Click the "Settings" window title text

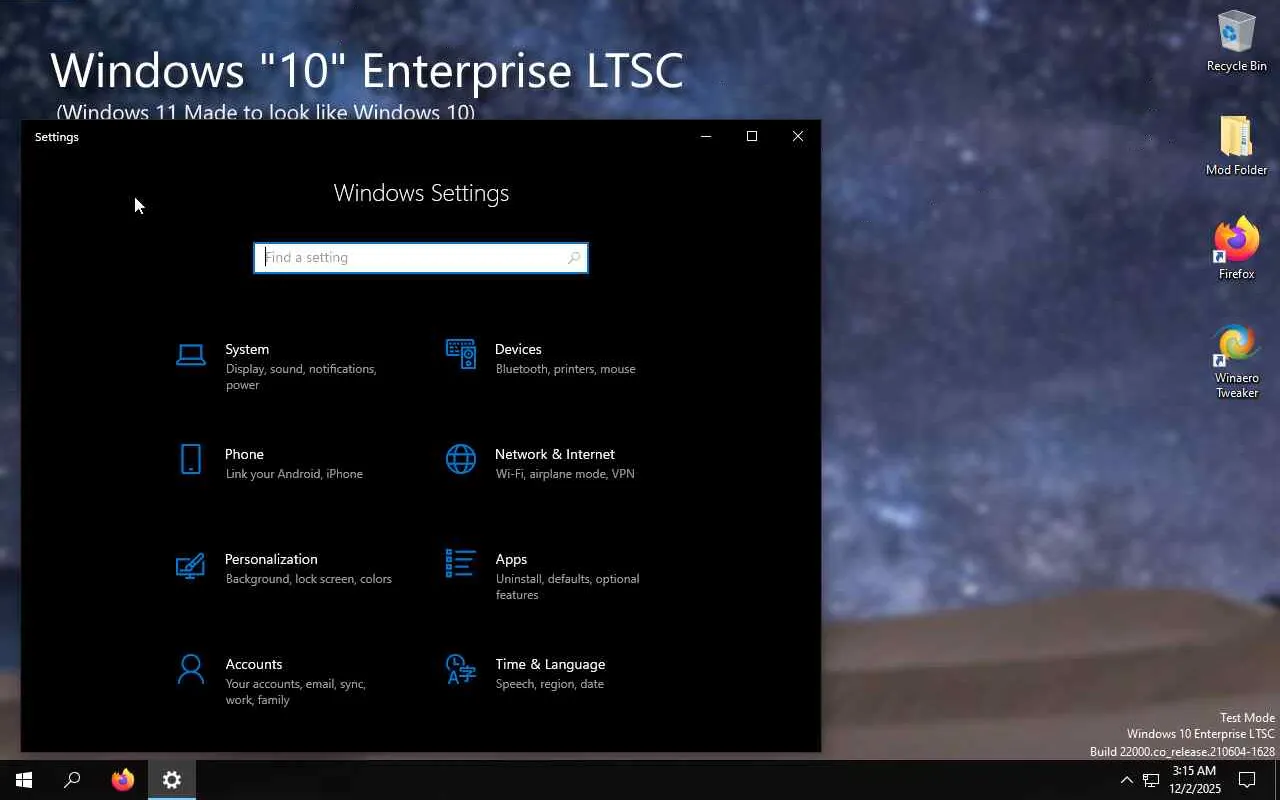[57, 137]
